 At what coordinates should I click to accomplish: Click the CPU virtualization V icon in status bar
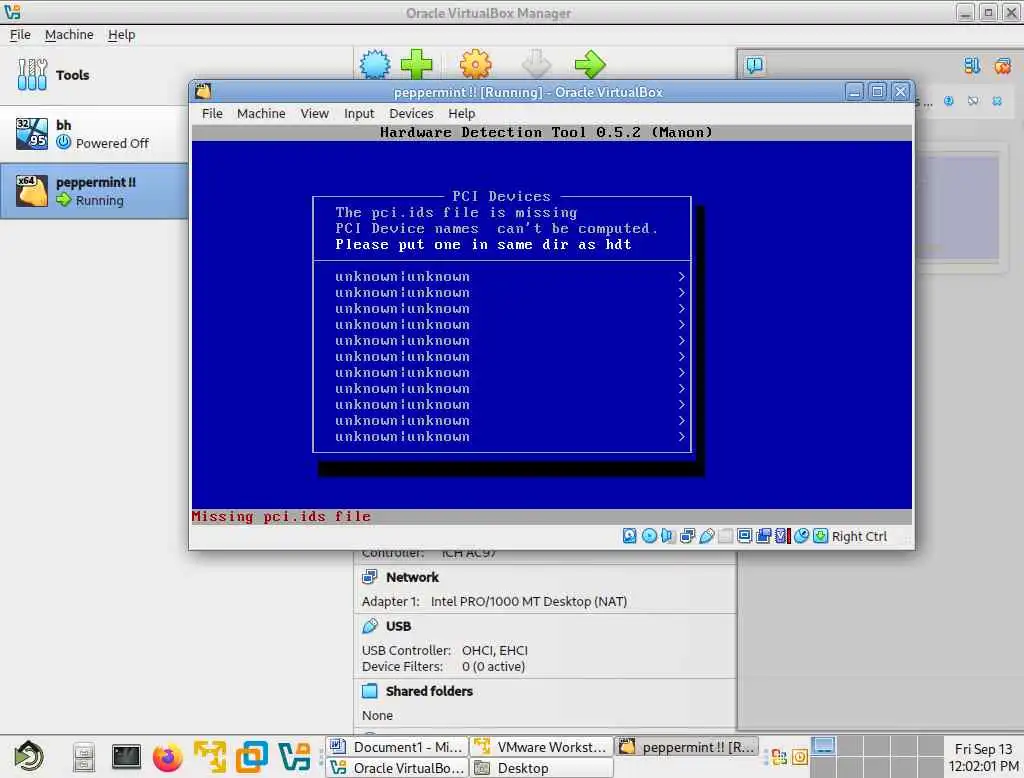coord(782,536)
